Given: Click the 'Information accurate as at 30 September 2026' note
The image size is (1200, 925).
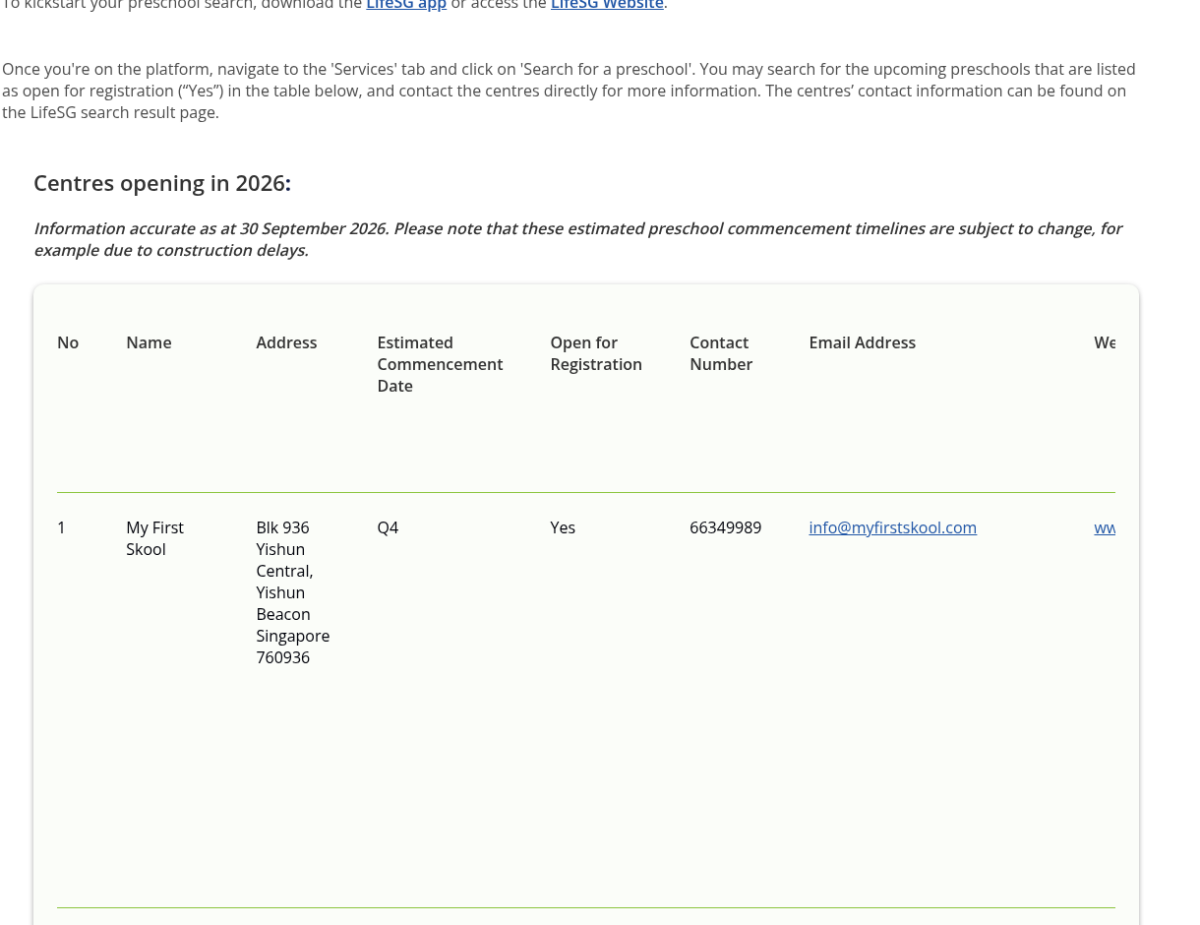Looking at the screenshot, I should point(578,239).
